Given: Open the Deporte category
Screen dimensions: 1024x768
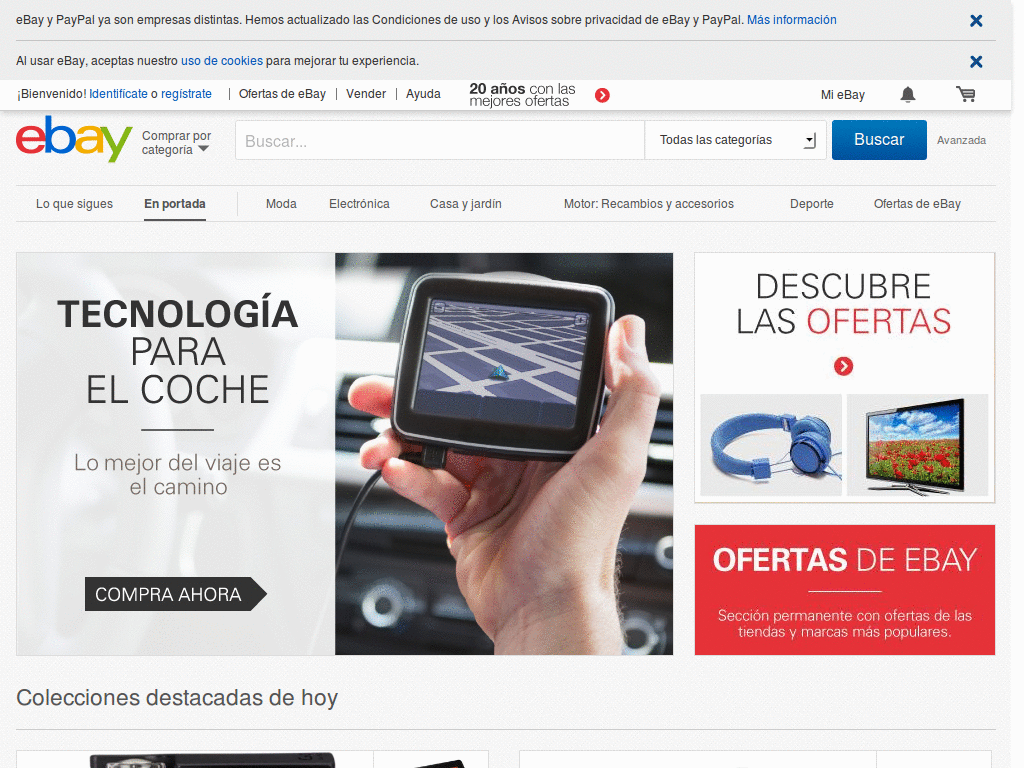Looking at the screenshot, I should 812,204.
